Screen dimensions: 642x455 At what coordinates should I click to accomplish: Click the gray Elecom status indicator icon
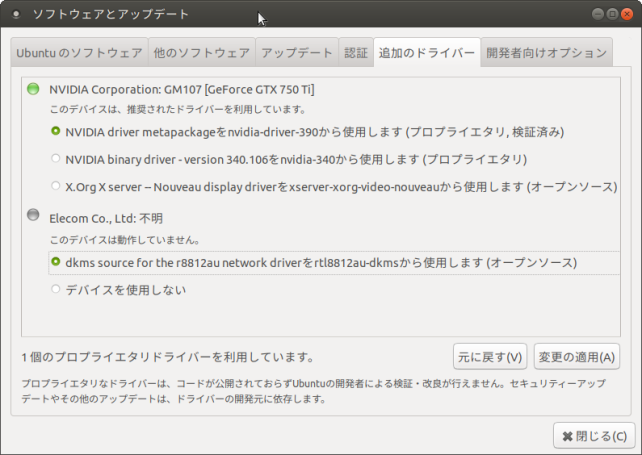click(33, 215)
